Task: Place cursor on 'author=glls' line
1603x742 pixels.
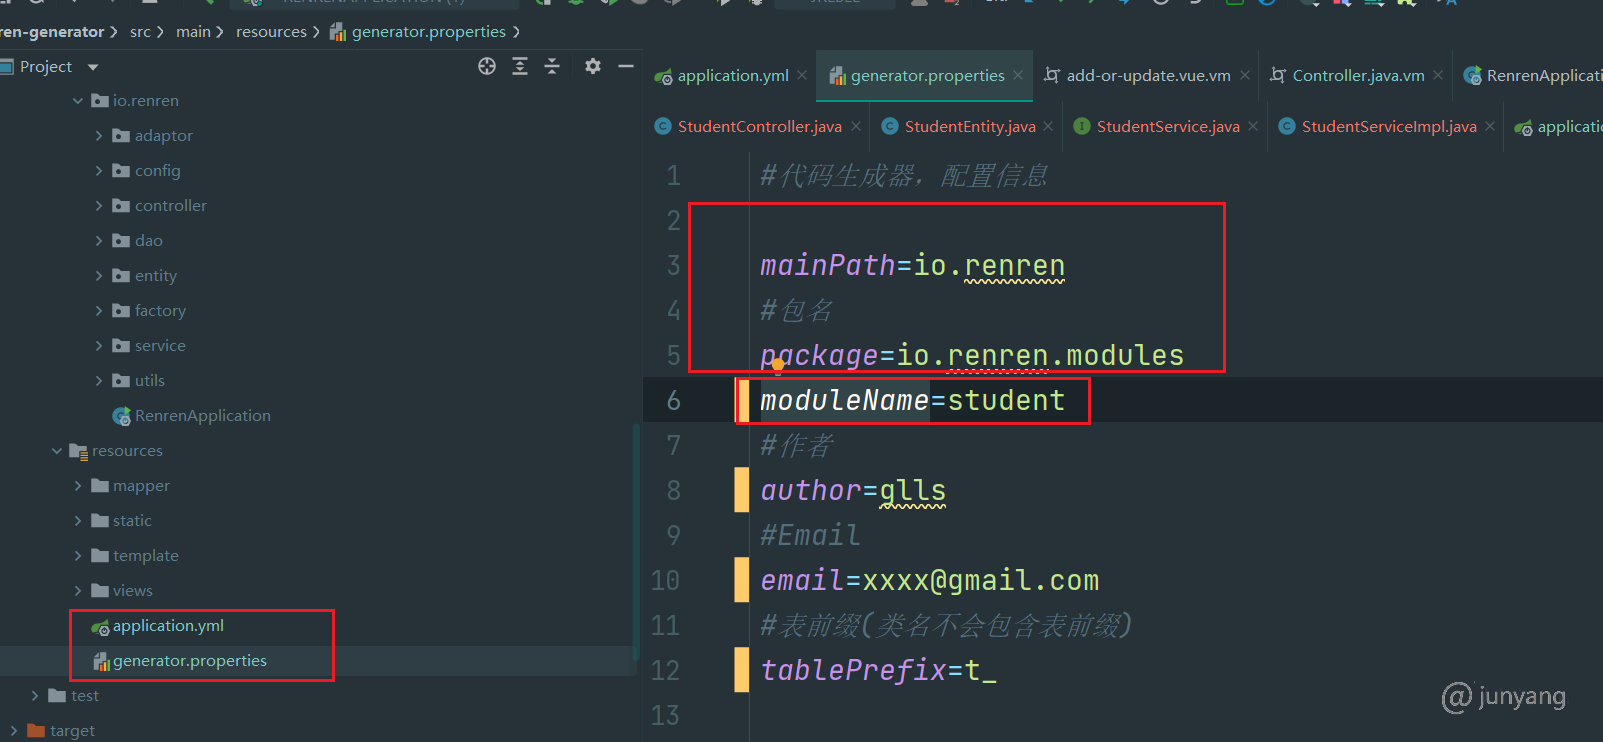Action: (x=853, y=491)
